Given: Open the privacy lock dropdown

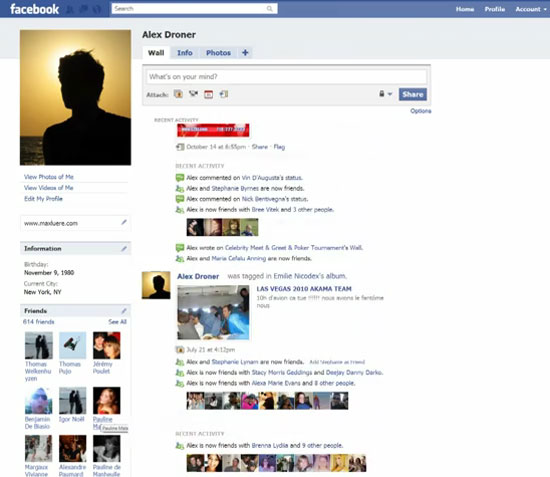Looking at the screenshot, I should 385,94.
